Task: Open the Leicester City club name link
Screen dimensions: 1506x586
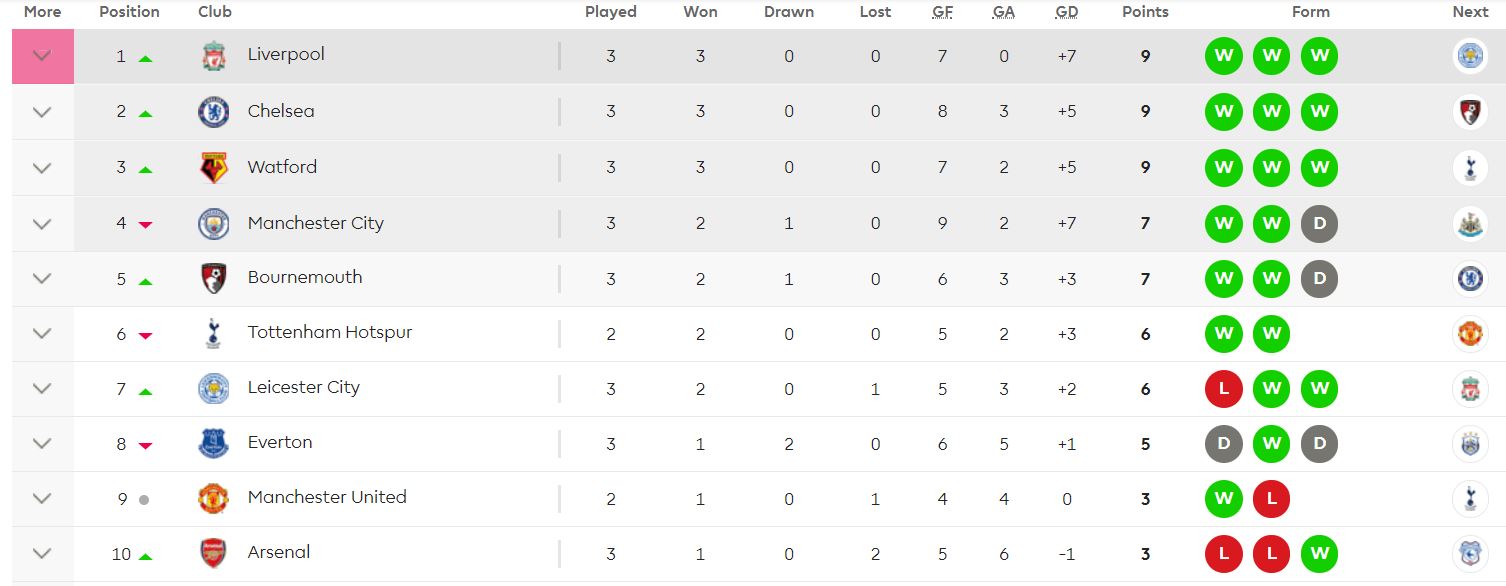Action: [304, 387]
